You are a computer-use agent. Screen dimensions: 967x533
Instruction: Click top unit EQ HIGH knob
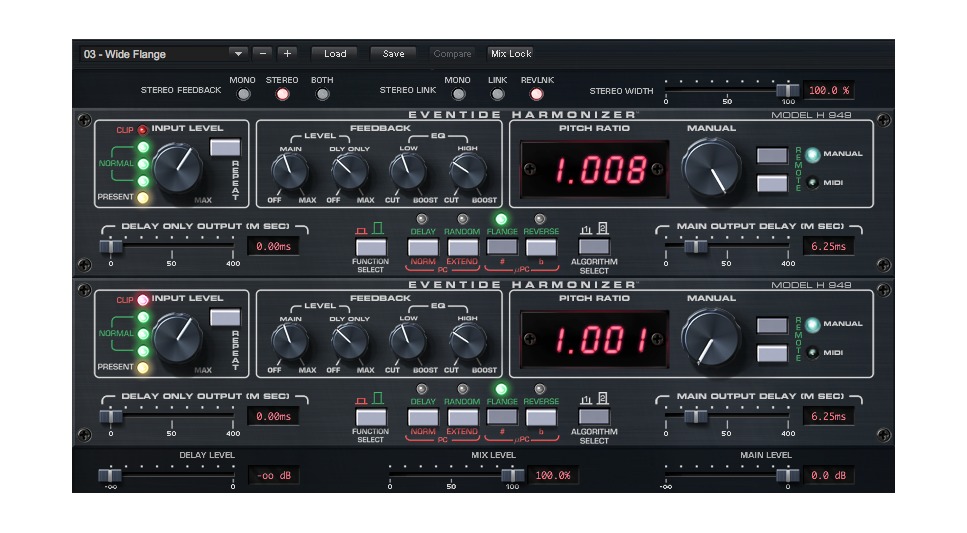[x=467, y=171]
